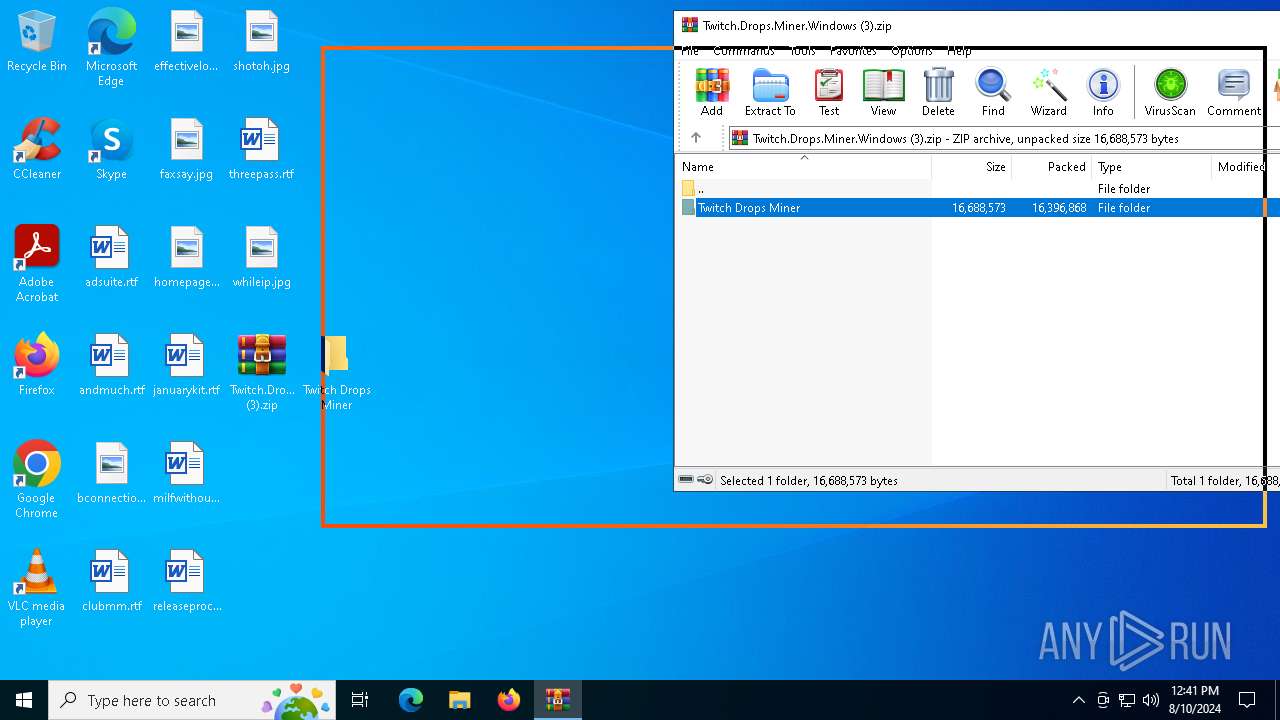
Task: Sort by the Name column header
Action: pyautogui.click(x=804, y=167)
